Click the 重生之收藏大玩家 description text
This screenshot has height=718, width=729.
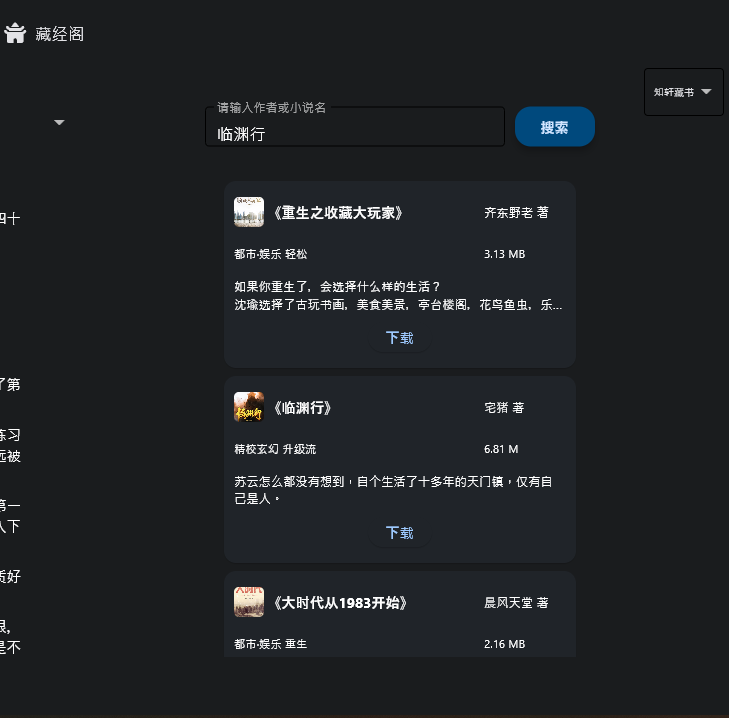398,296
